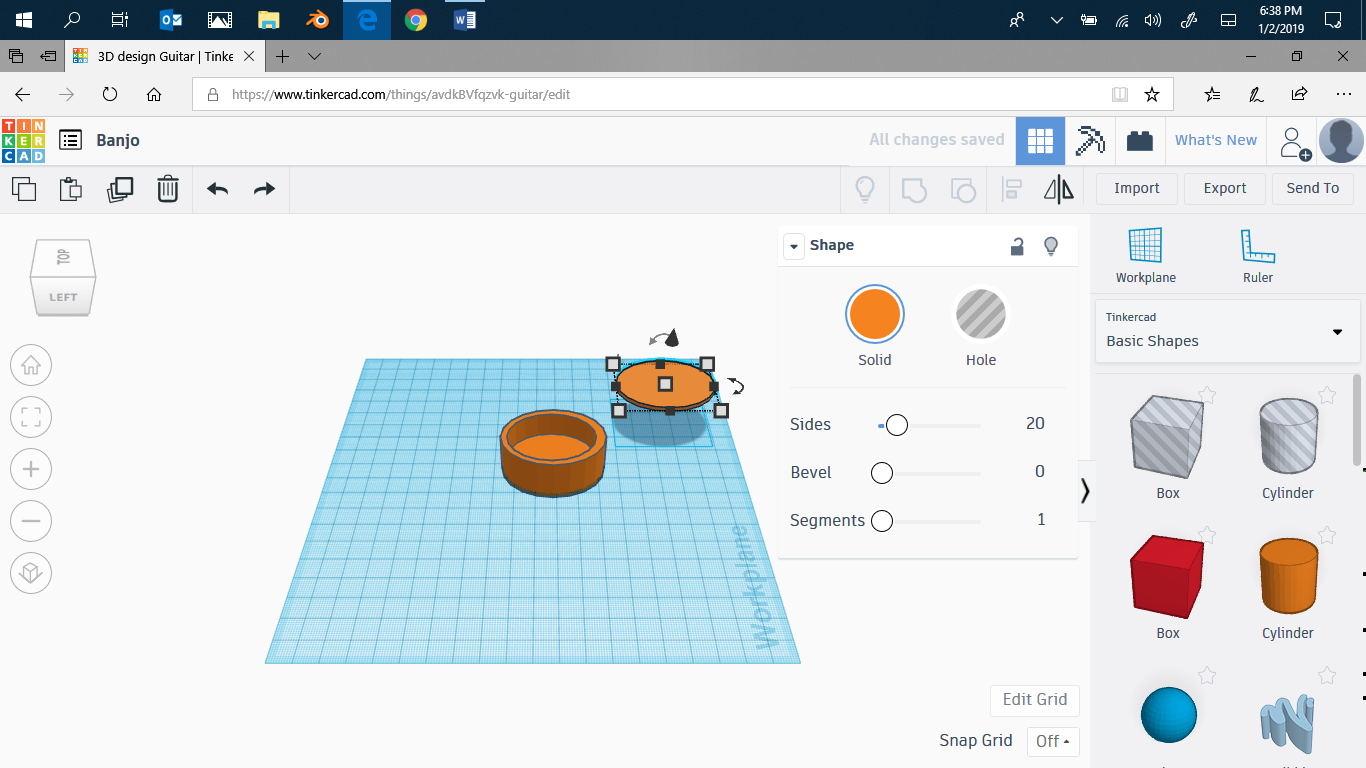Zoom in with the plus button
This screenshot has width=1366, height=768.
(x=31, y=469)
